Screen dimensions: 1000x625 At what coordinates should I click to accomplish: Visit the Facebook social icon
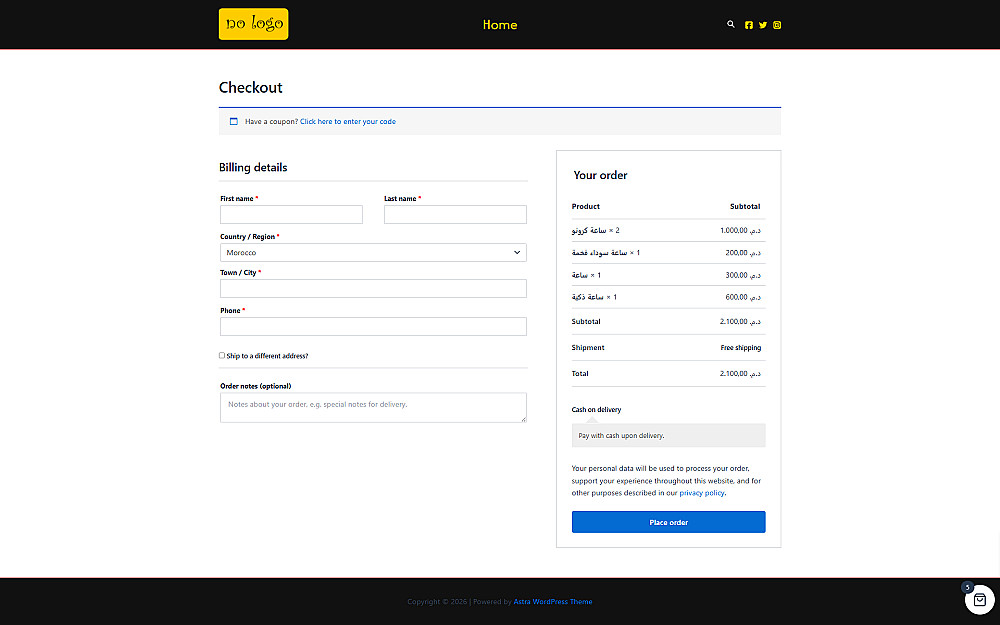click(x=749, y=25)
